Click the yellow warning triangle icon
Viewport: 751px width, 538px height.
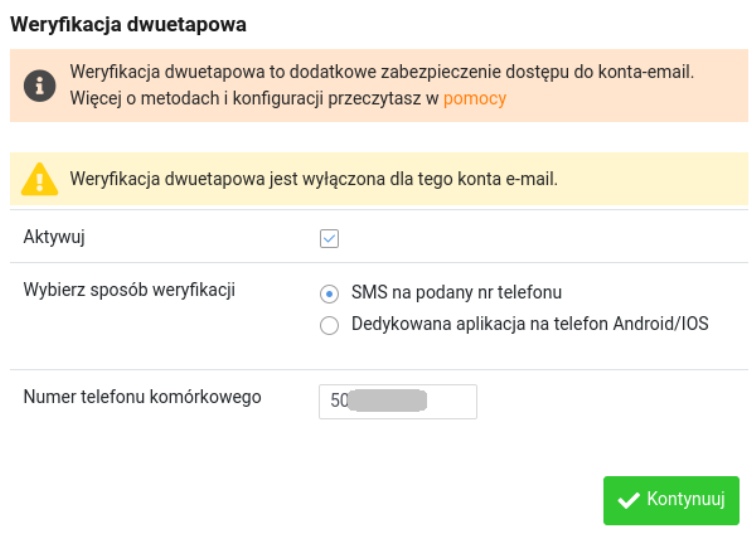tap(40, 179)
